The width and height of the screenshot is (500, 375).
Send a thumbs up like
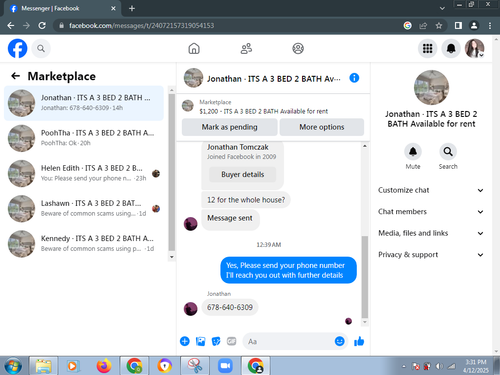(359, 341)
